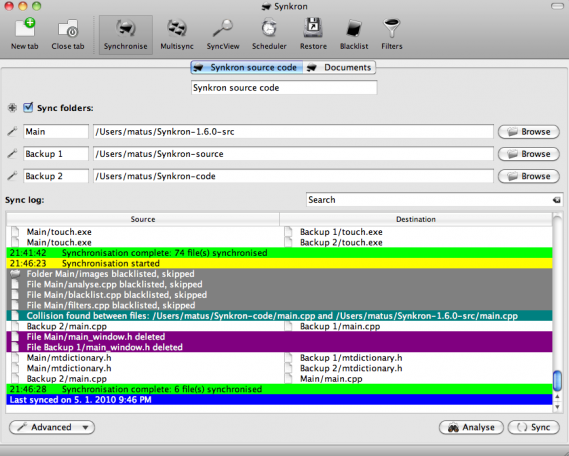The width and height of the screenshot is (569, 456).
Task: Clear the sync log search field
Action: coord(556,200)
